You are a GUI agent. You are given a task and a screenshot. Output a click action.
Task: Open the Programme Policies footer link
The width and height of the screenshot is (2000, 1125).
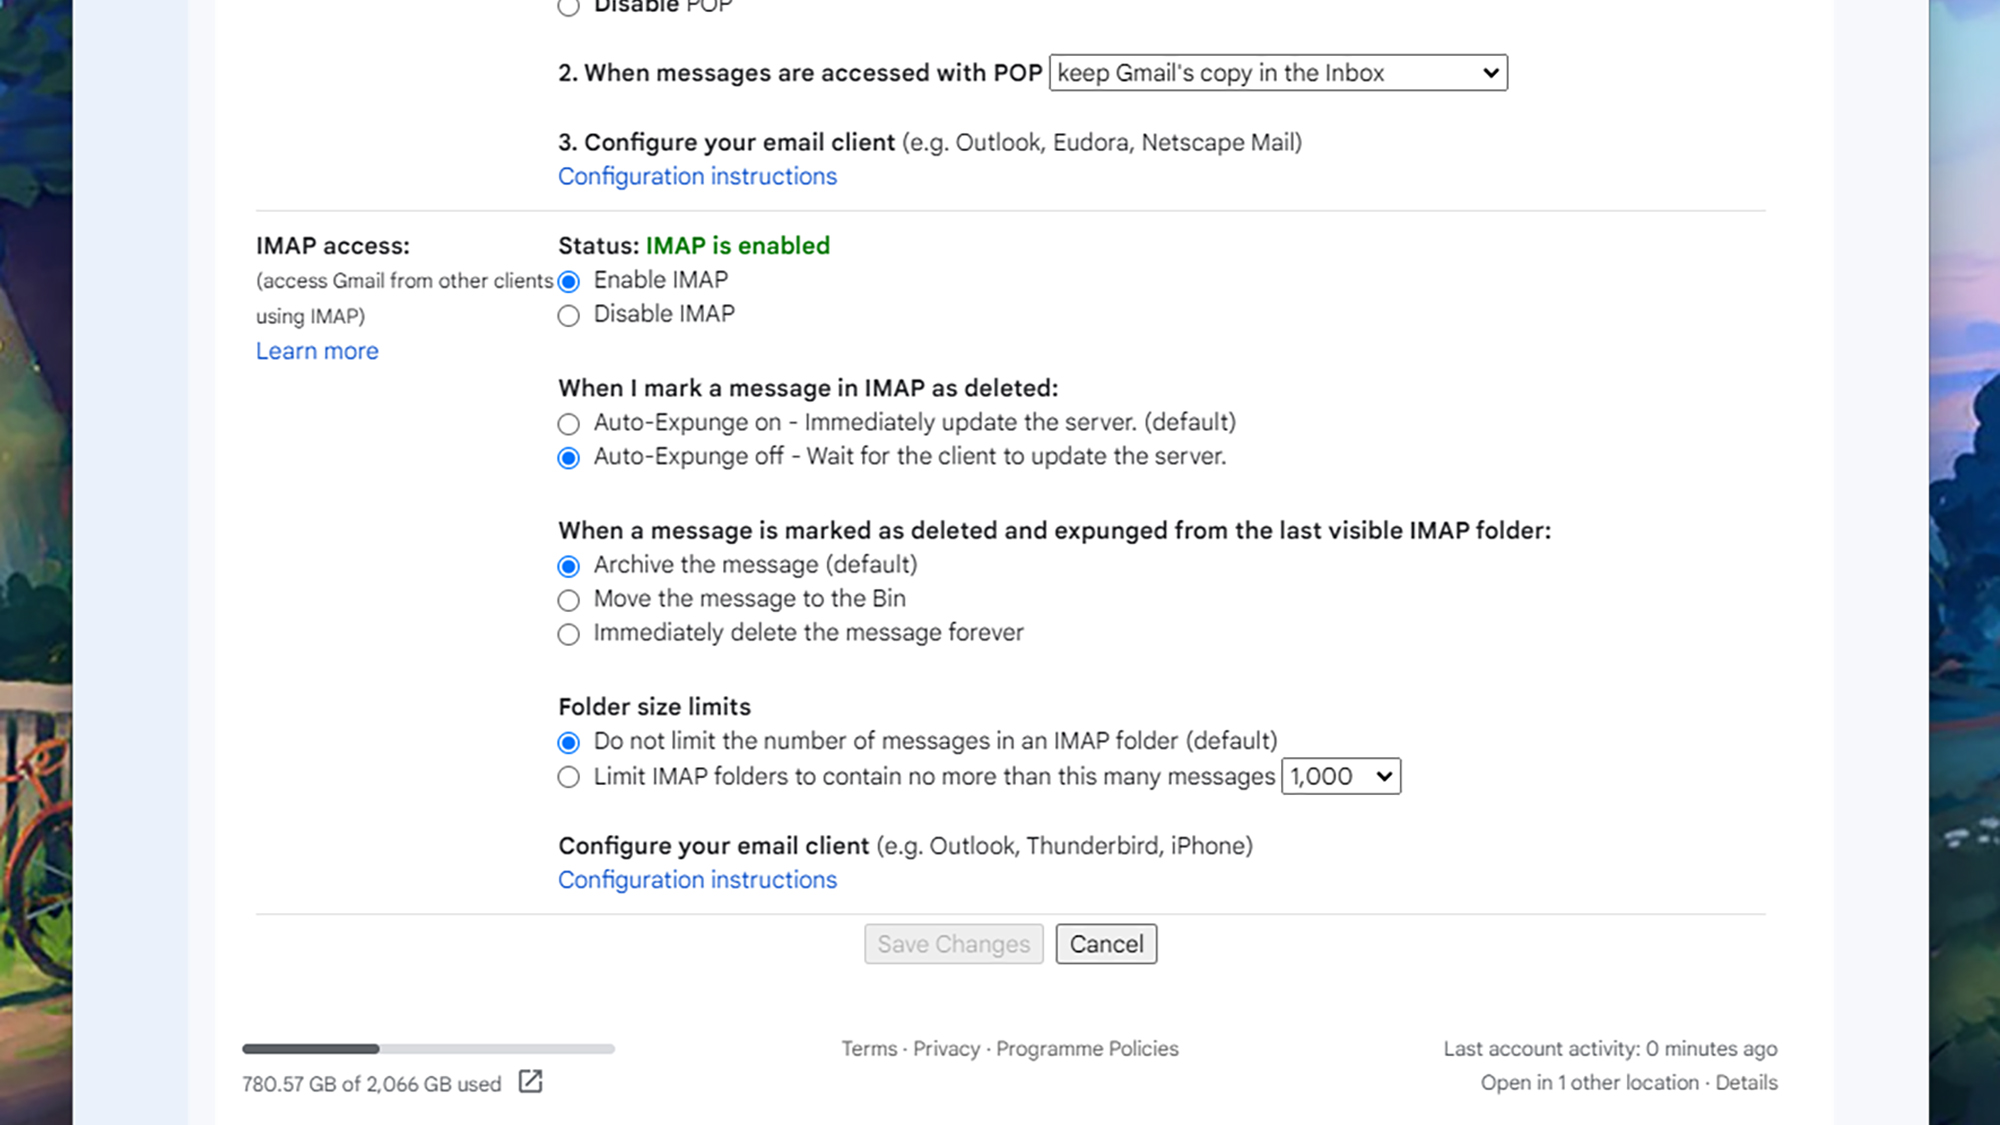1087,1049
